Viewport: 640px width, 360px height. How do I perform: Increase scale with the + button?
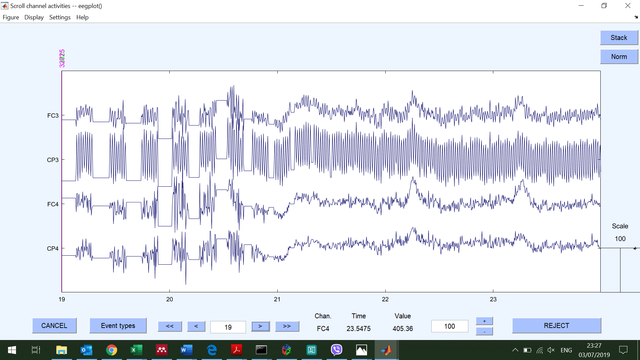point(484,321)
